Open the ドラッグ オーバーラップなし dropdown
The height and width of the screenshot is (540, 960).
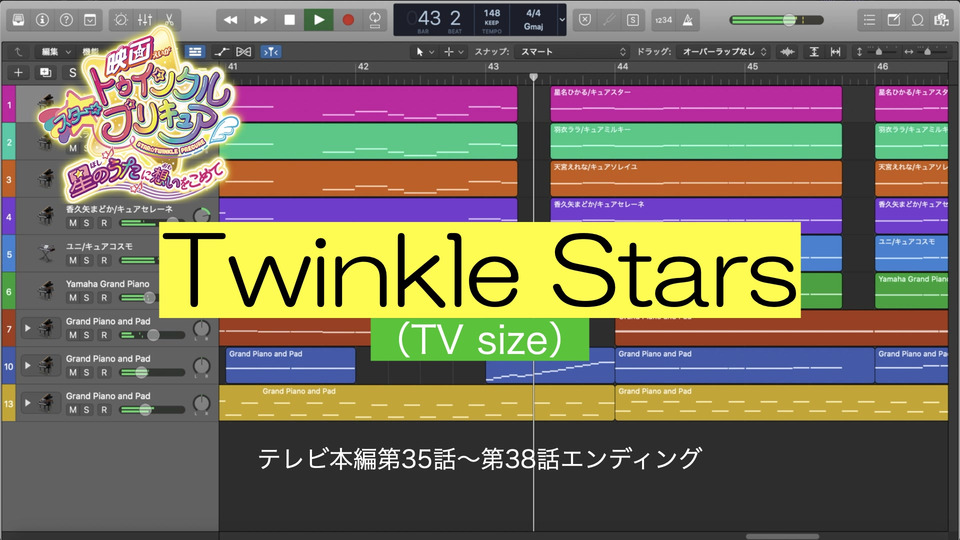[724, 52]
